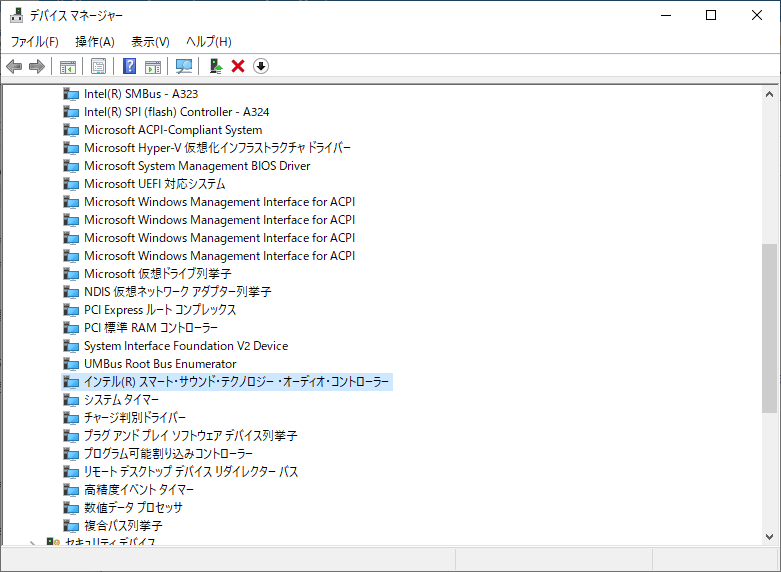Select 数値データ プロセッサ
Viewport: 781px width, 572px height.
133,507
